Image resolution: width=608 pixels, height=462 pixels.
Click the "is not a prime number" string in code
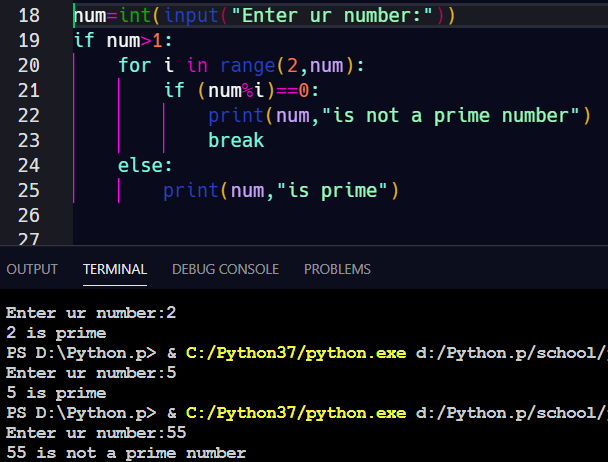tap(455, 115)
